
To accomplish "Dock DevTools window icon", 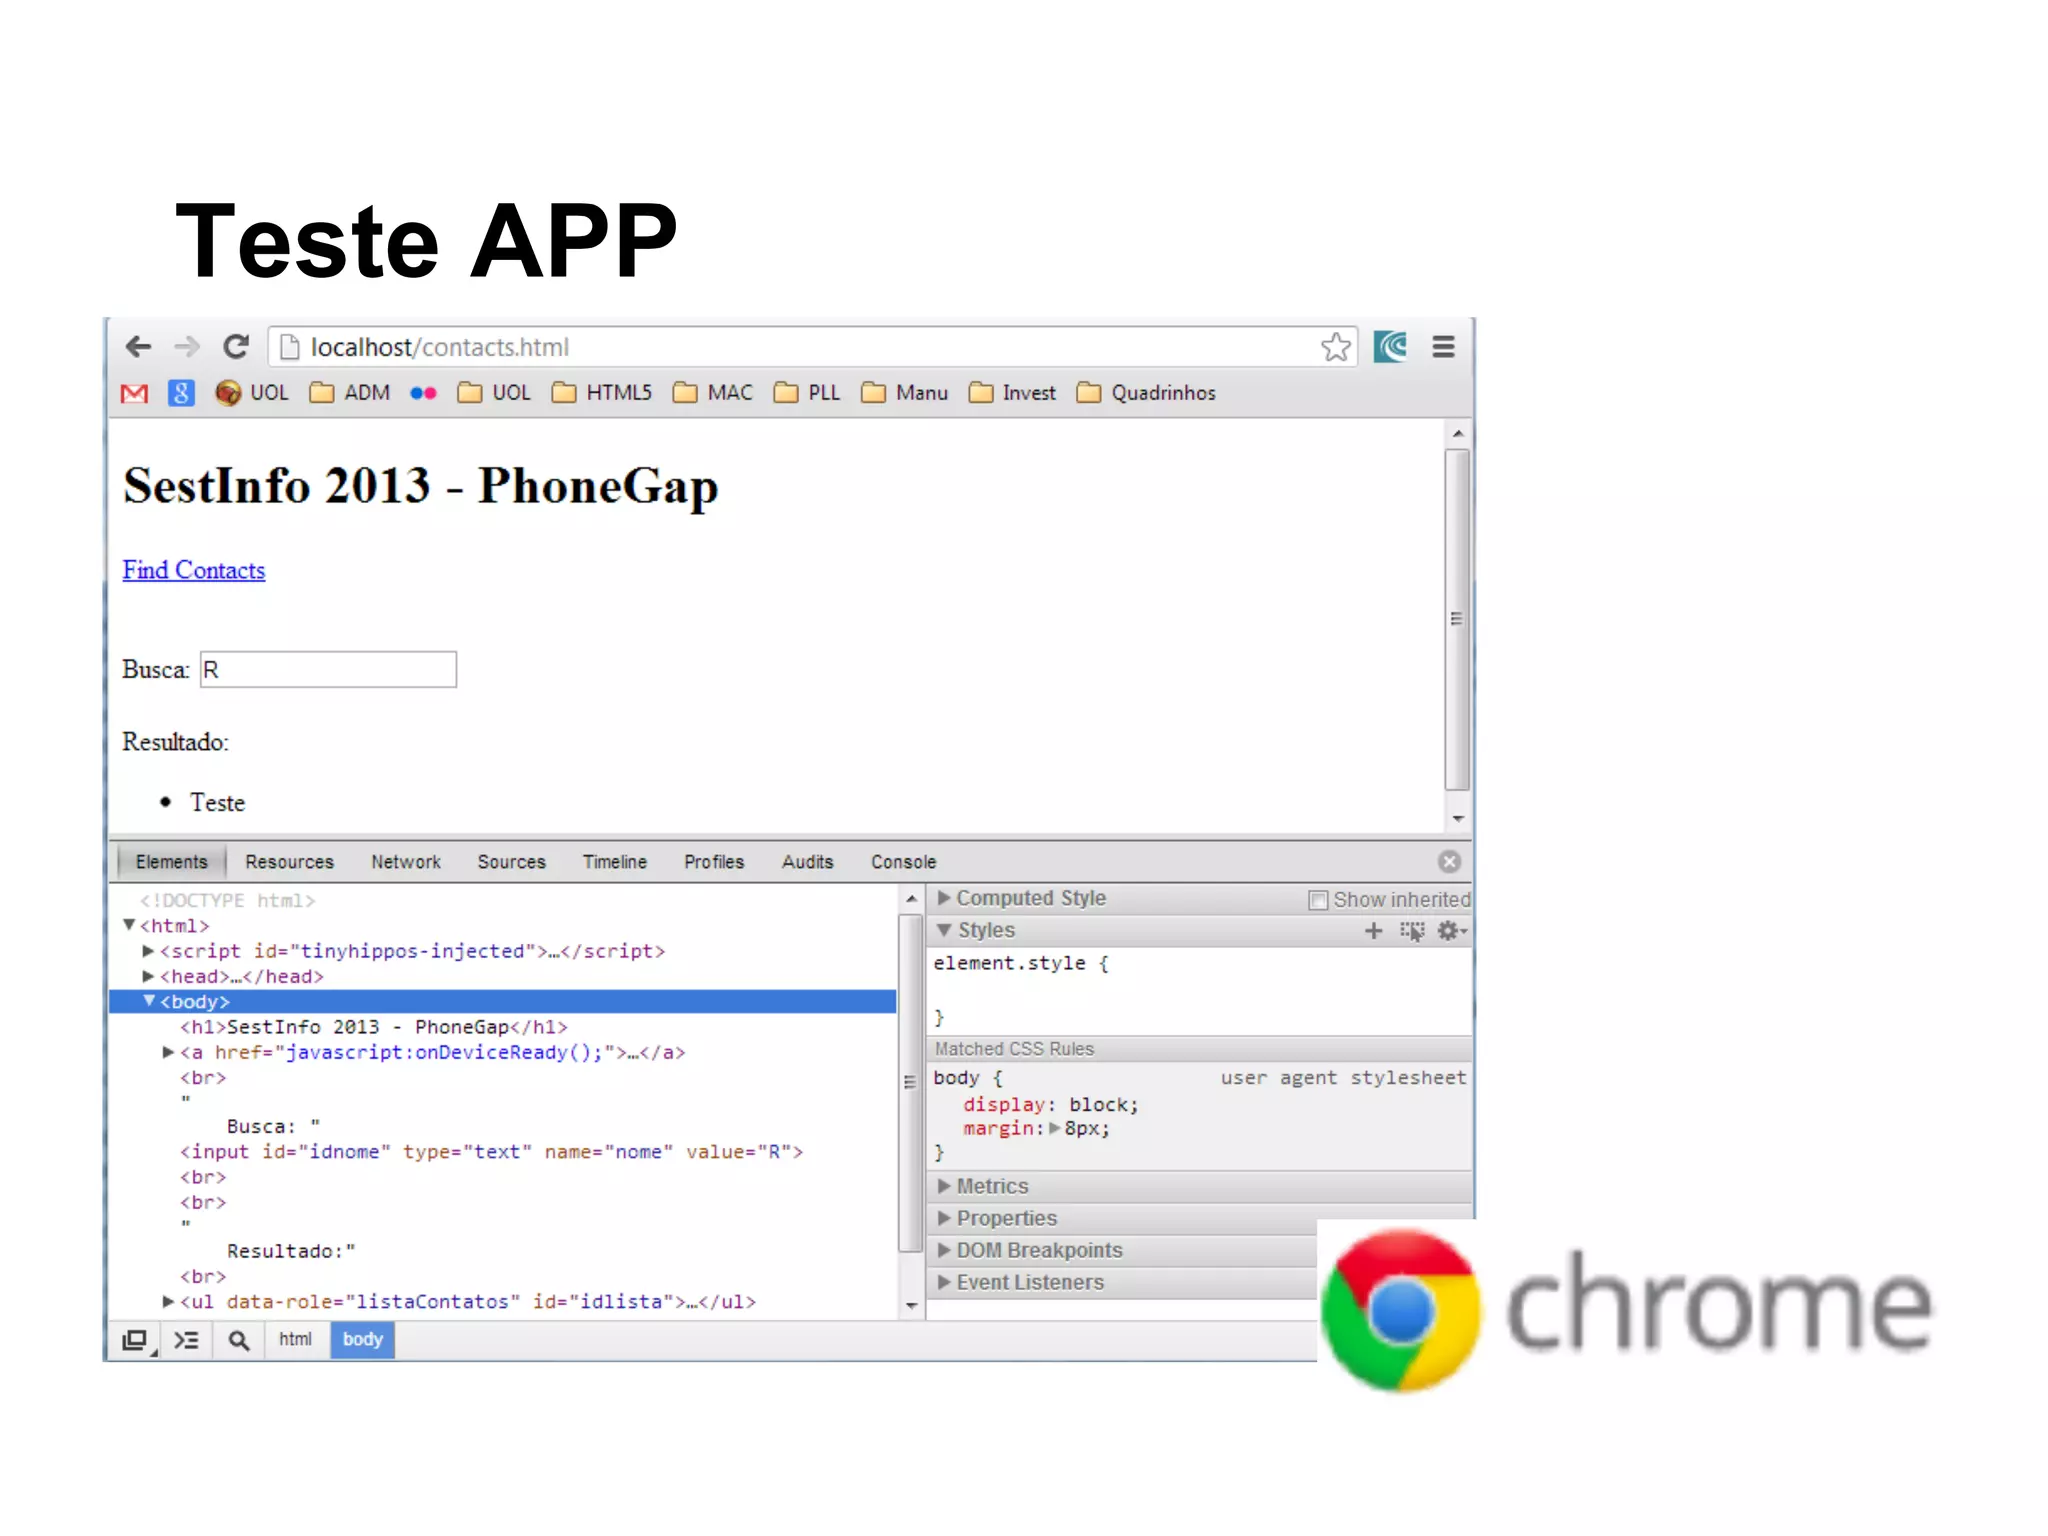I will point(135,1340).
